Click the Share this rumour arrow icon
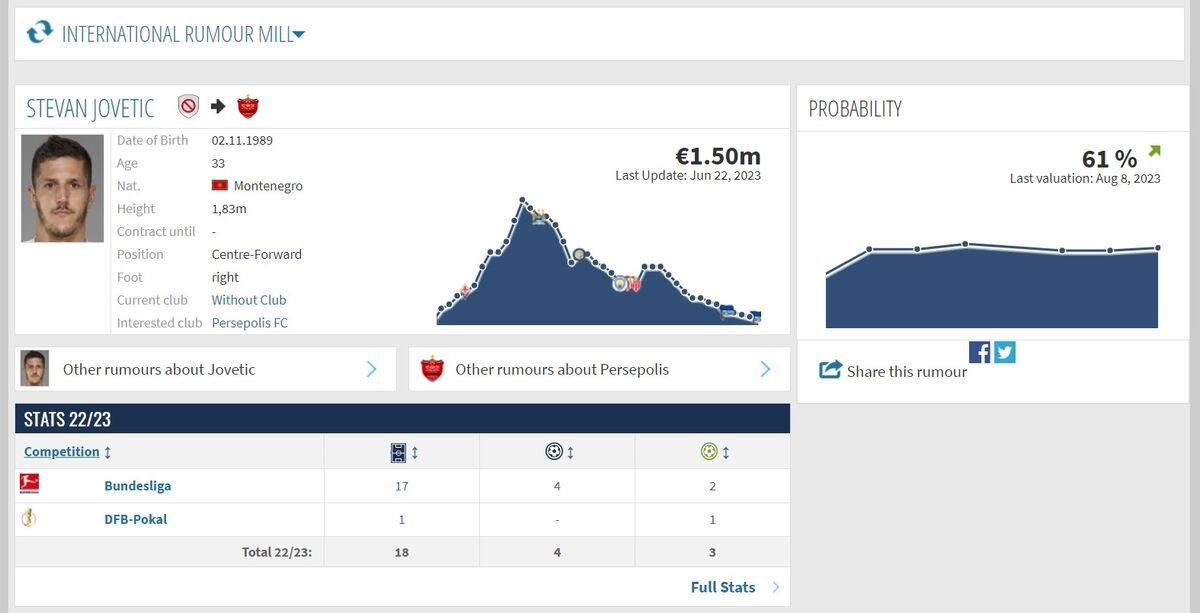Screen dimensions: 1200x613 [830, 370]
